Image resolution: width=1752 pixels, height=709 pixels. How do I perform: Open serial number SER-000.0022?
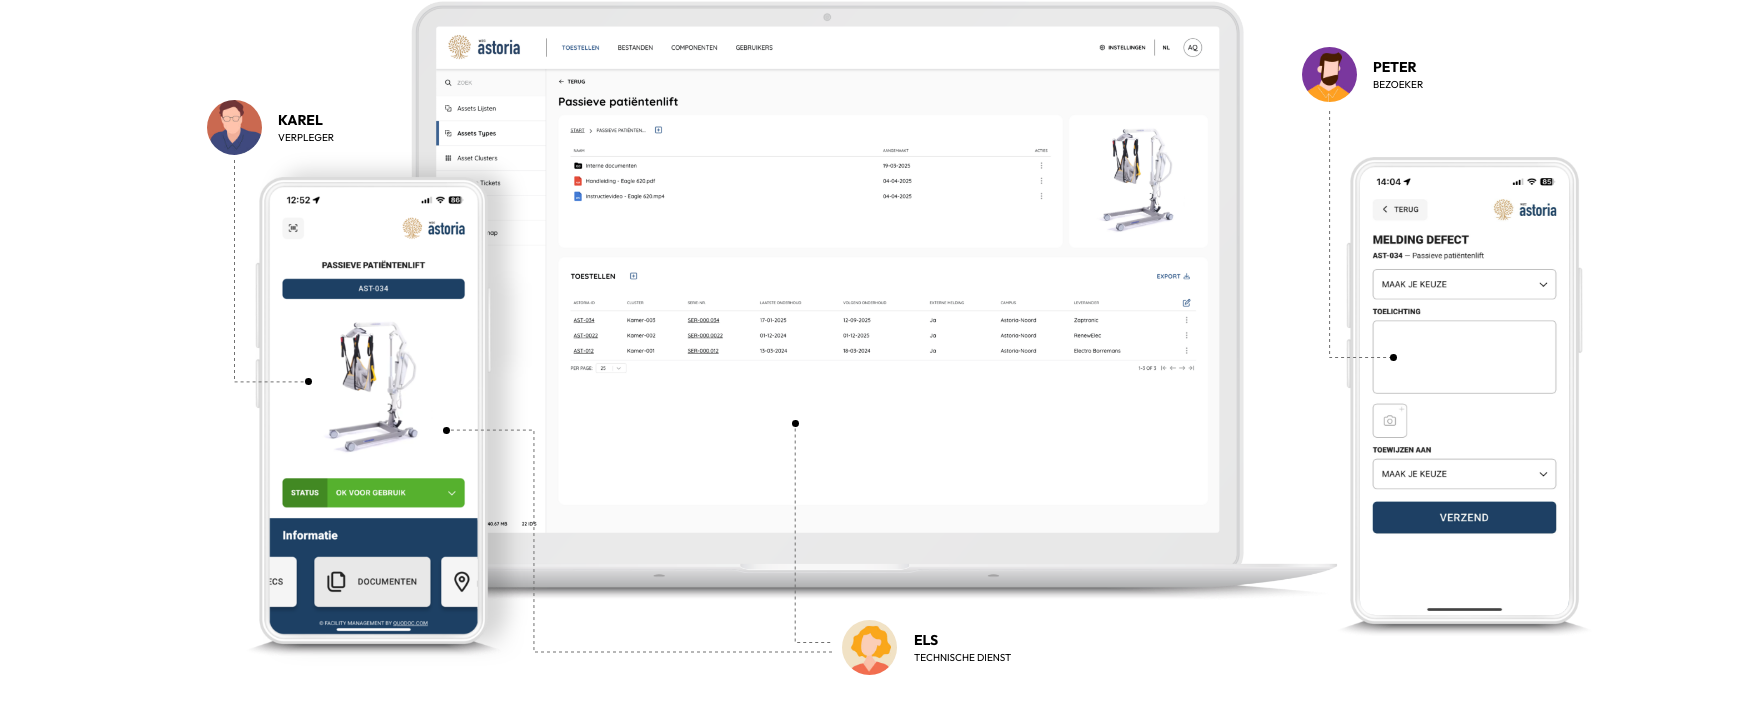coord(705,336)
